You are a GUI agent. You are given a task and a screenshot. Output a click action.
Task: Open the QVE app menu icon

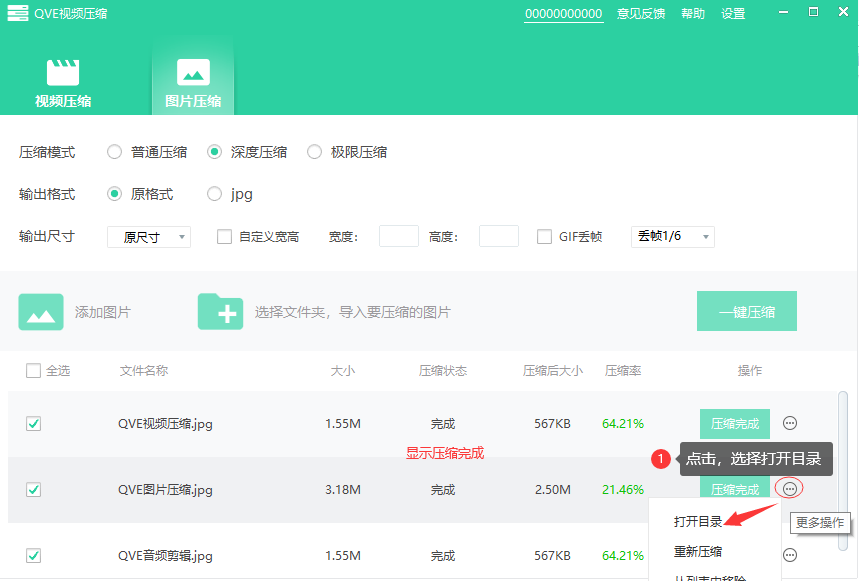point(18,13)
